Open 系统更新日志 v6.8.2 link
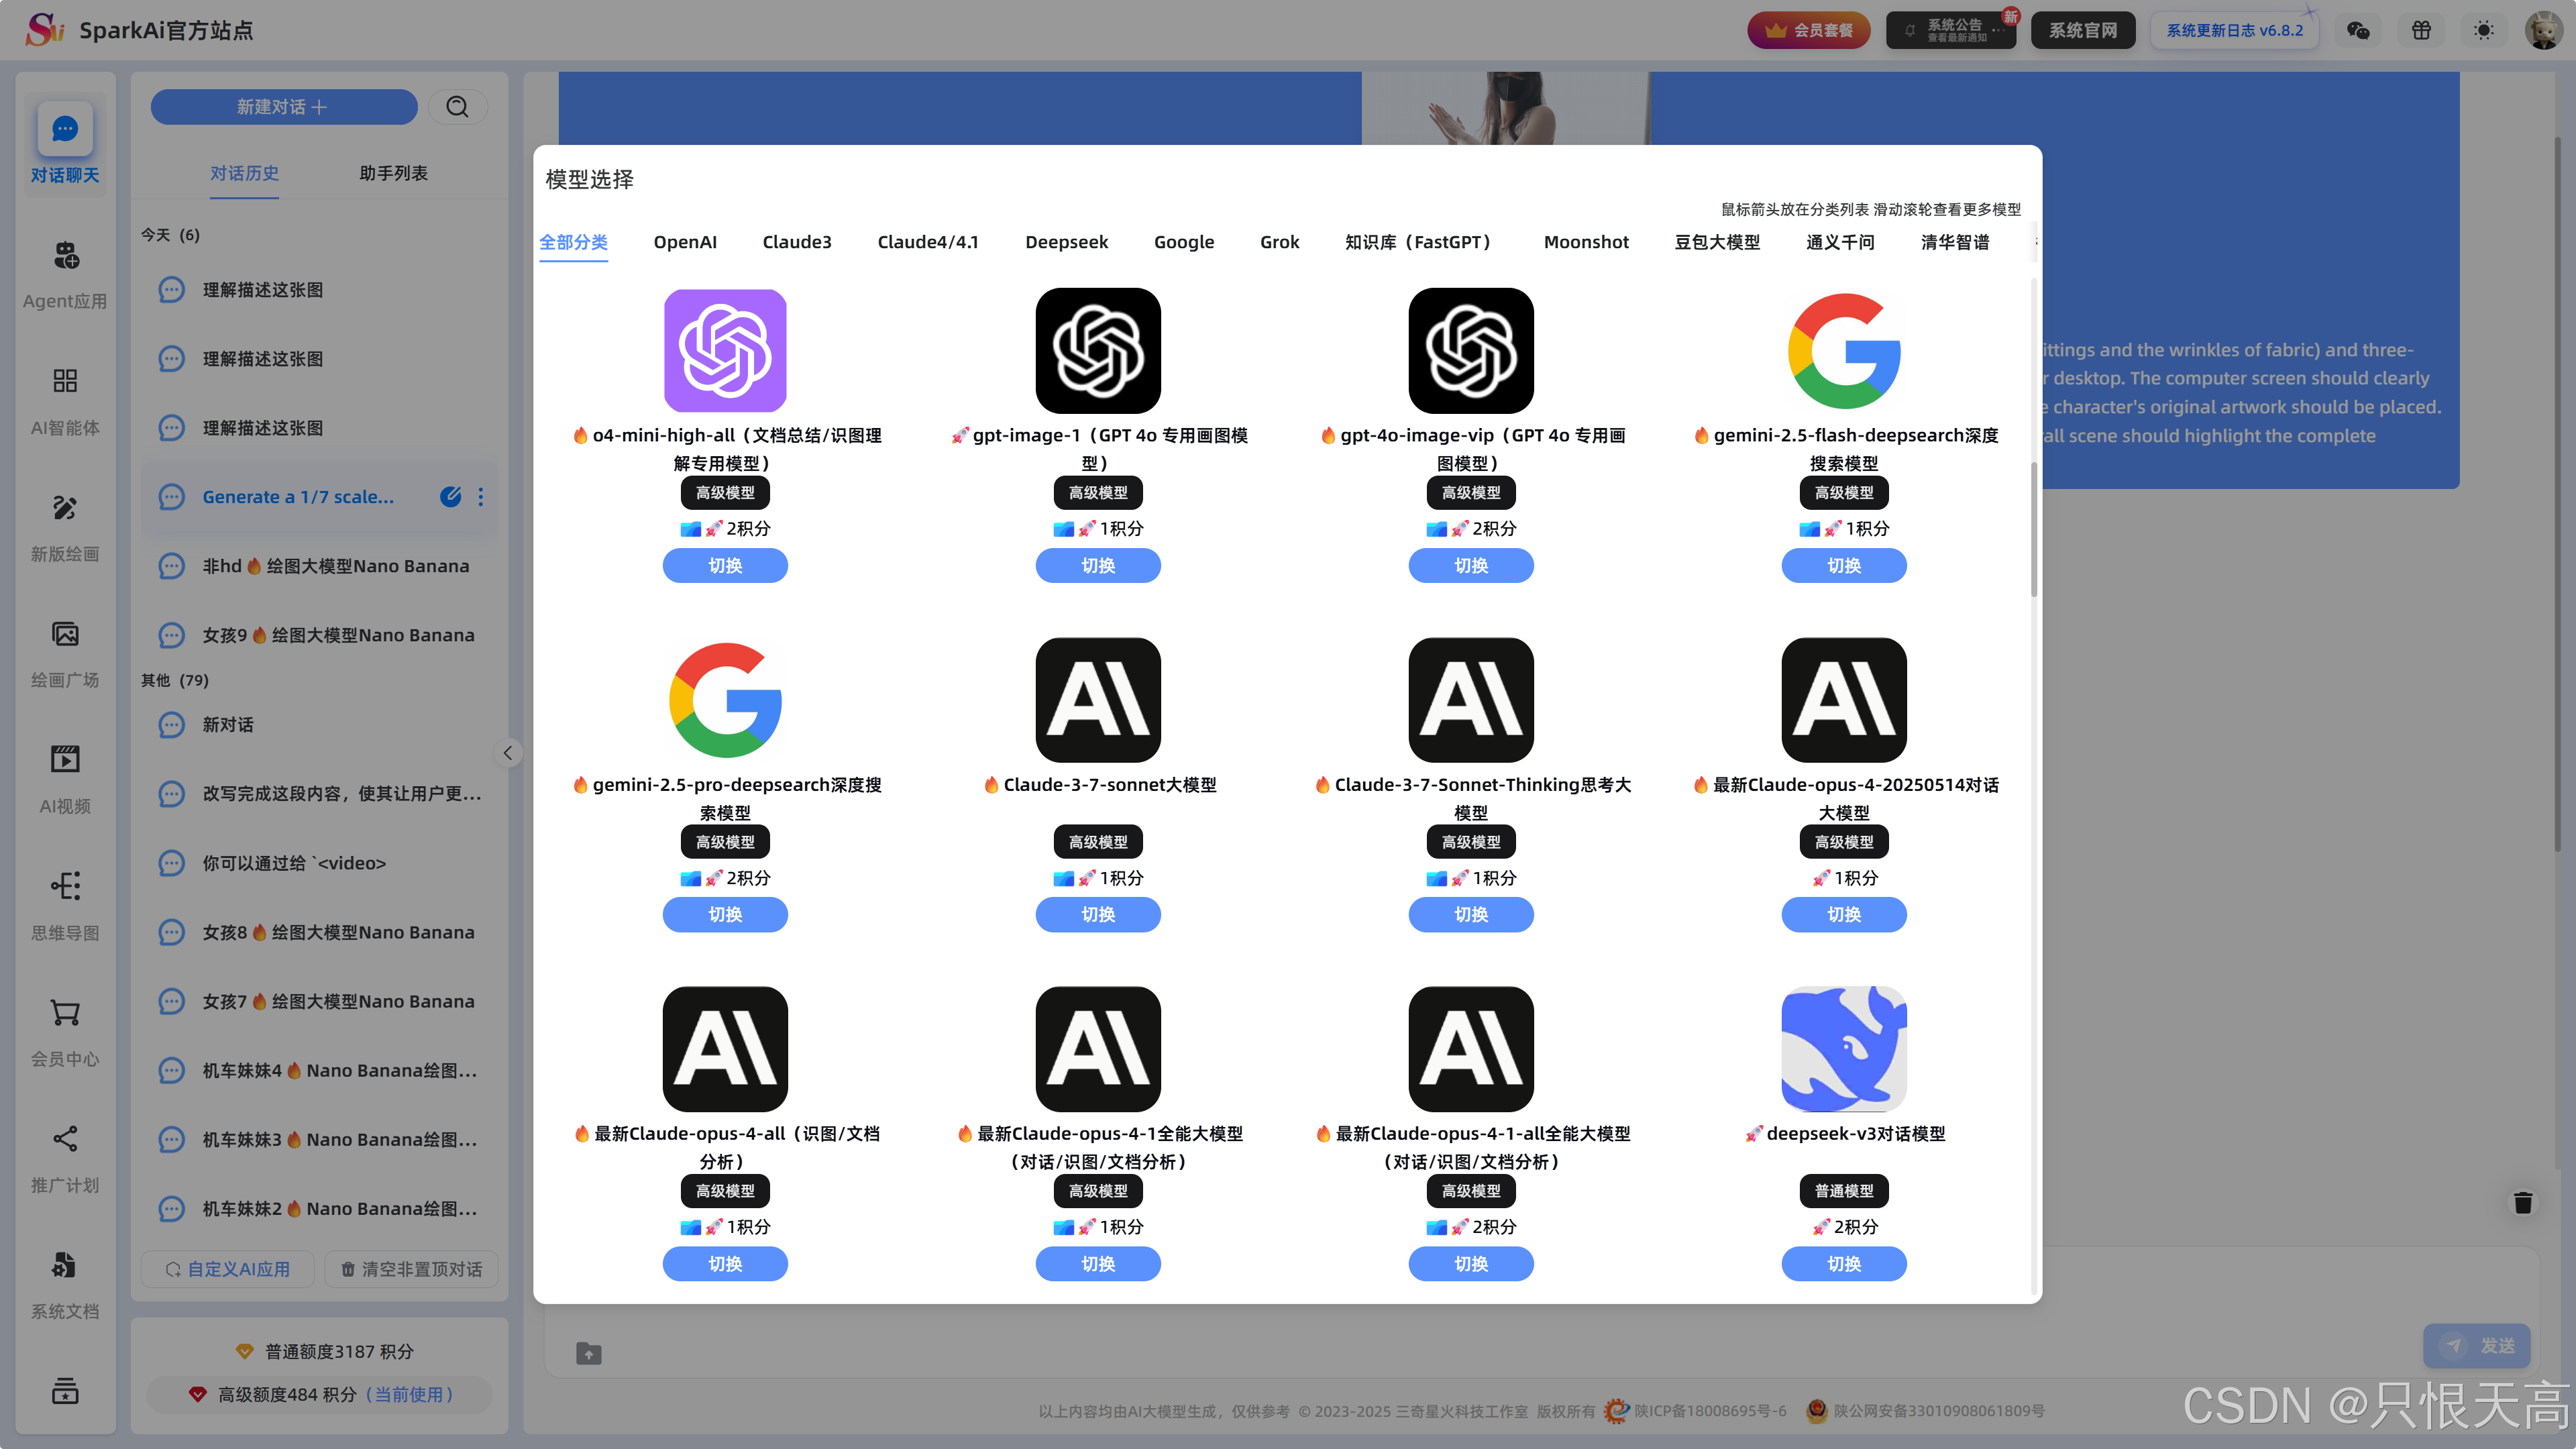2576x1449 pixels. (2234, 30)
